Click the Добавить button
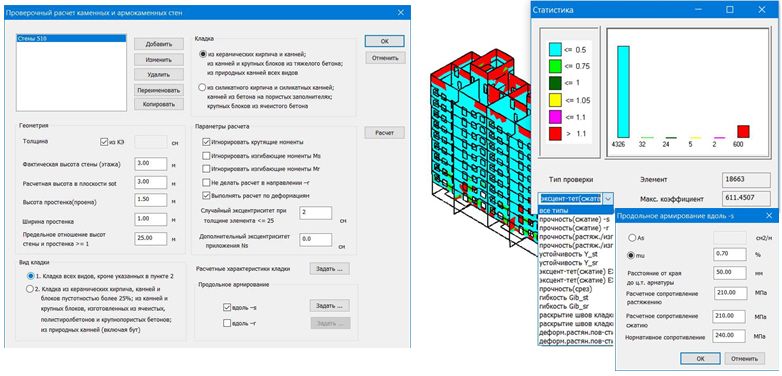This screenshot has width=782, height=376. pos(159,44)
